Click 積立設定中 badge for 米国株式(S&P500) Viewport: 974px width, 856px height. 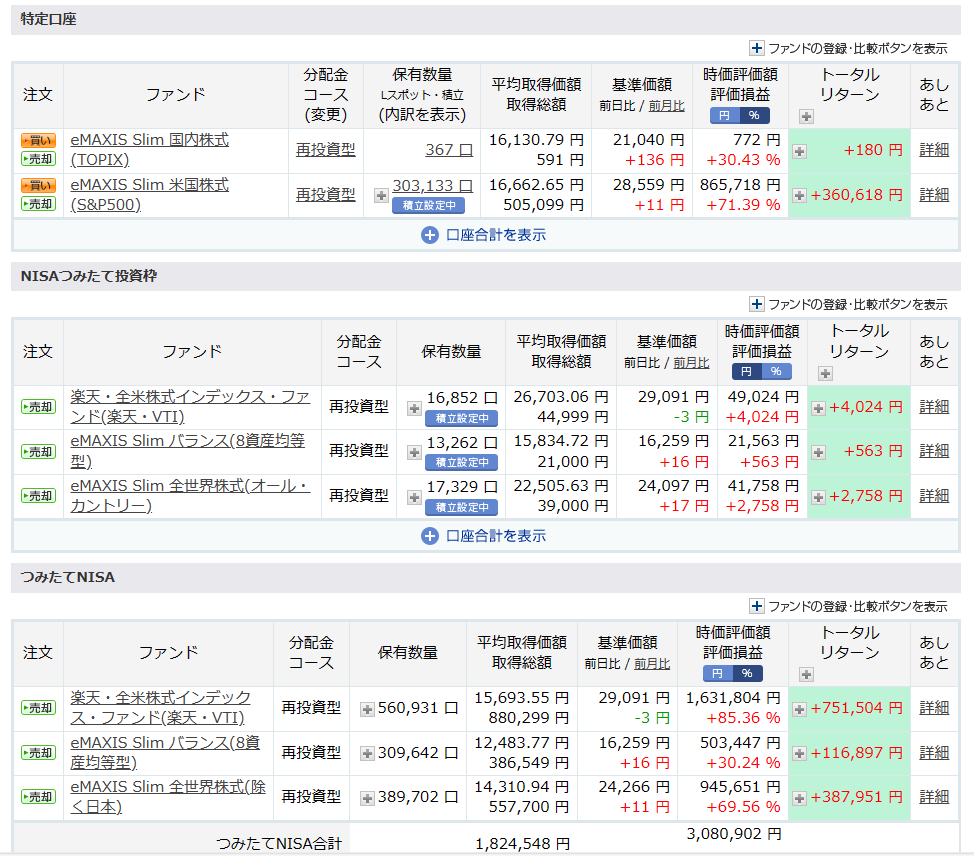point(429,206)
